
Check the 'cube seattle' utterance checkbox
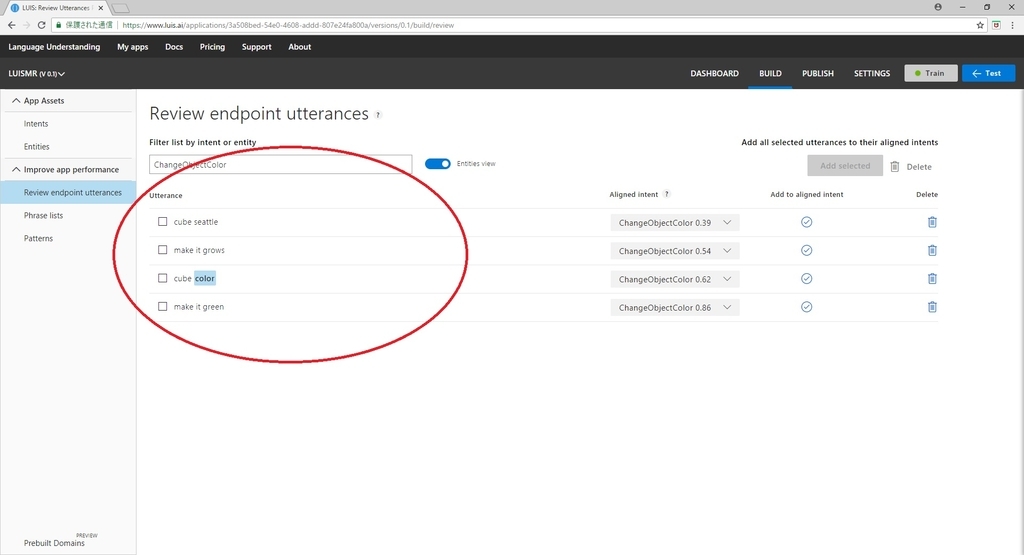coord(163,221)
